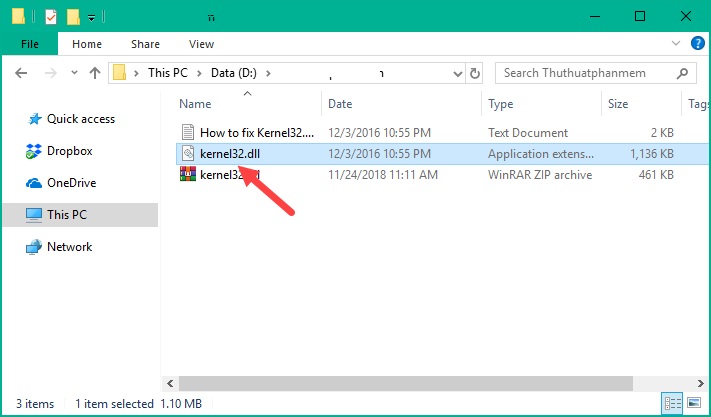Minimize the File Explorer window
Viewport: 711px width, 417px height.
pyautogui.click(x=594, y=16)
